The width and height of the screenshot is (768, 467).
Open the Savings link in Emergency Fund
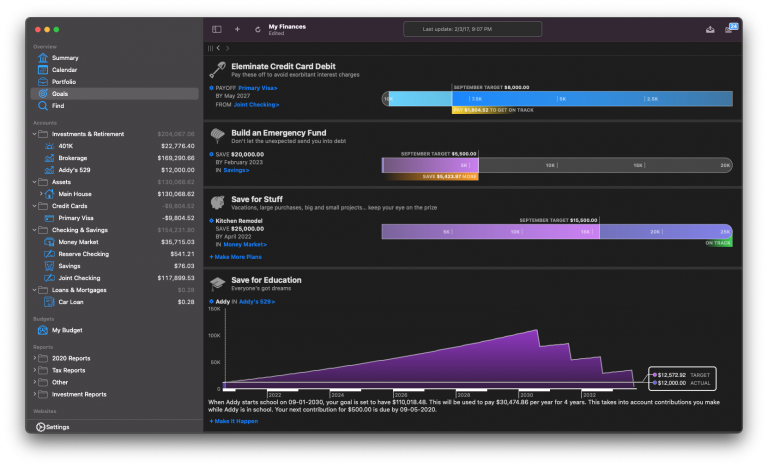coord(236,171)
